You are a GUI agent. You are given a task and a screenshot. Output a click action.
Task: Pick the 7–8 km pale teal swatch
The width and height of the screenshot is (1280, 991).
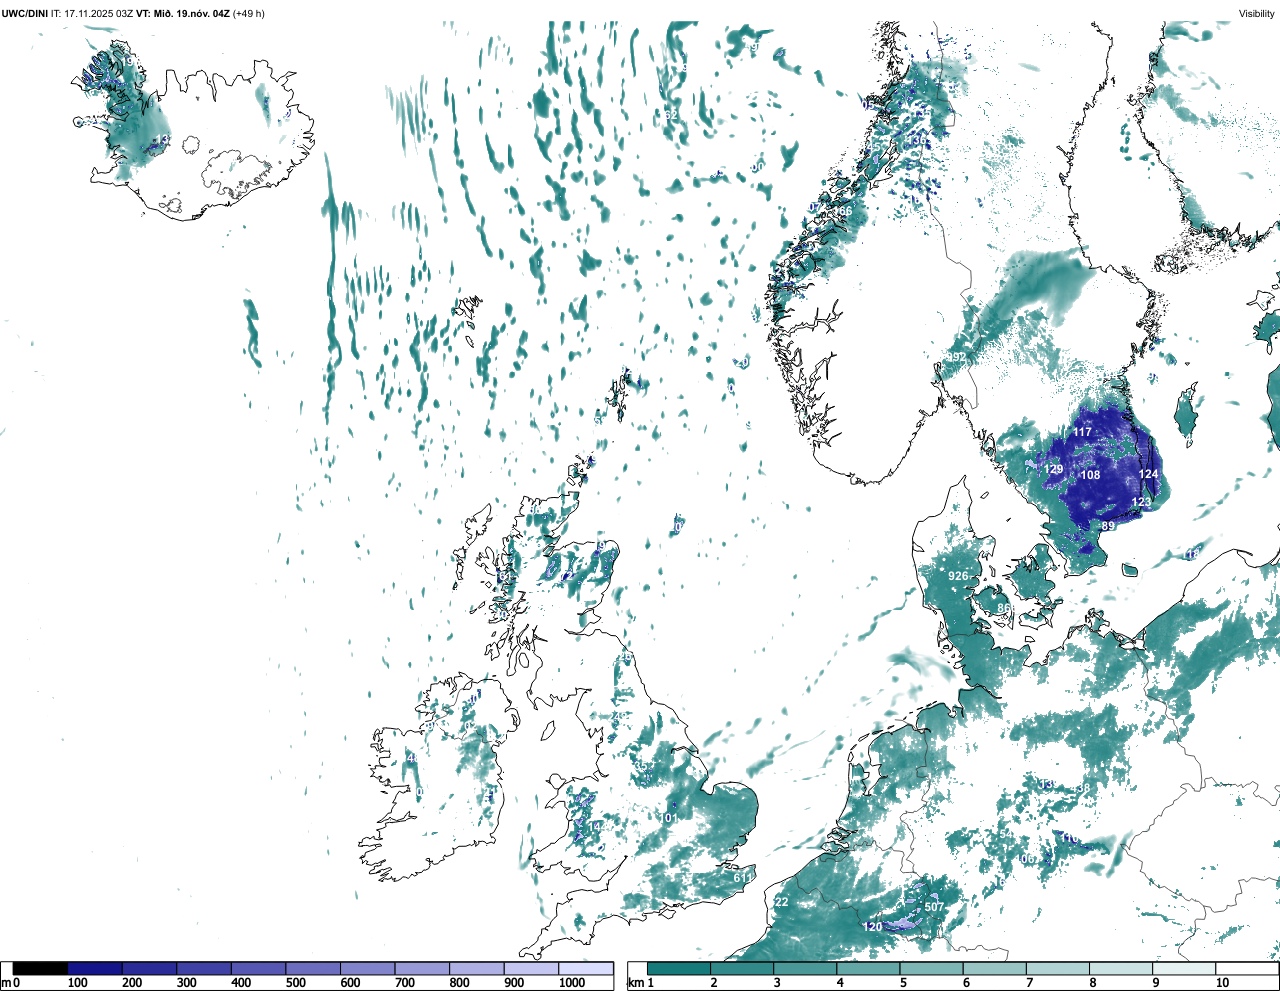[x=1058, y=969]
